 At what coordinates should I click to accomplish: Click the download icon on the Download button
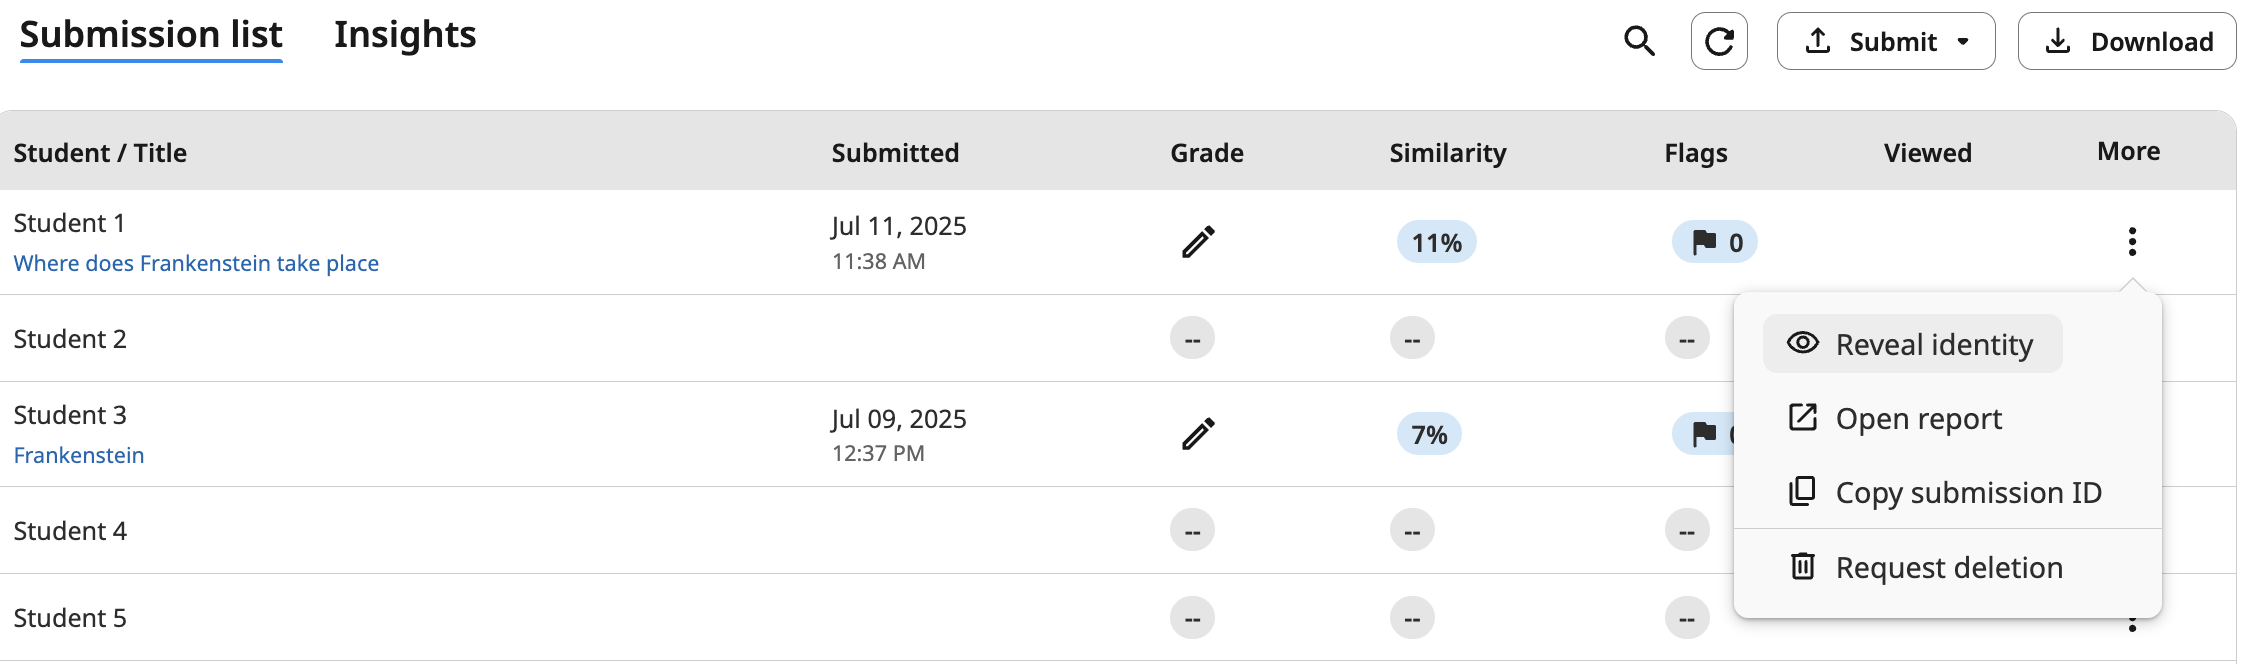[2058, 41]
